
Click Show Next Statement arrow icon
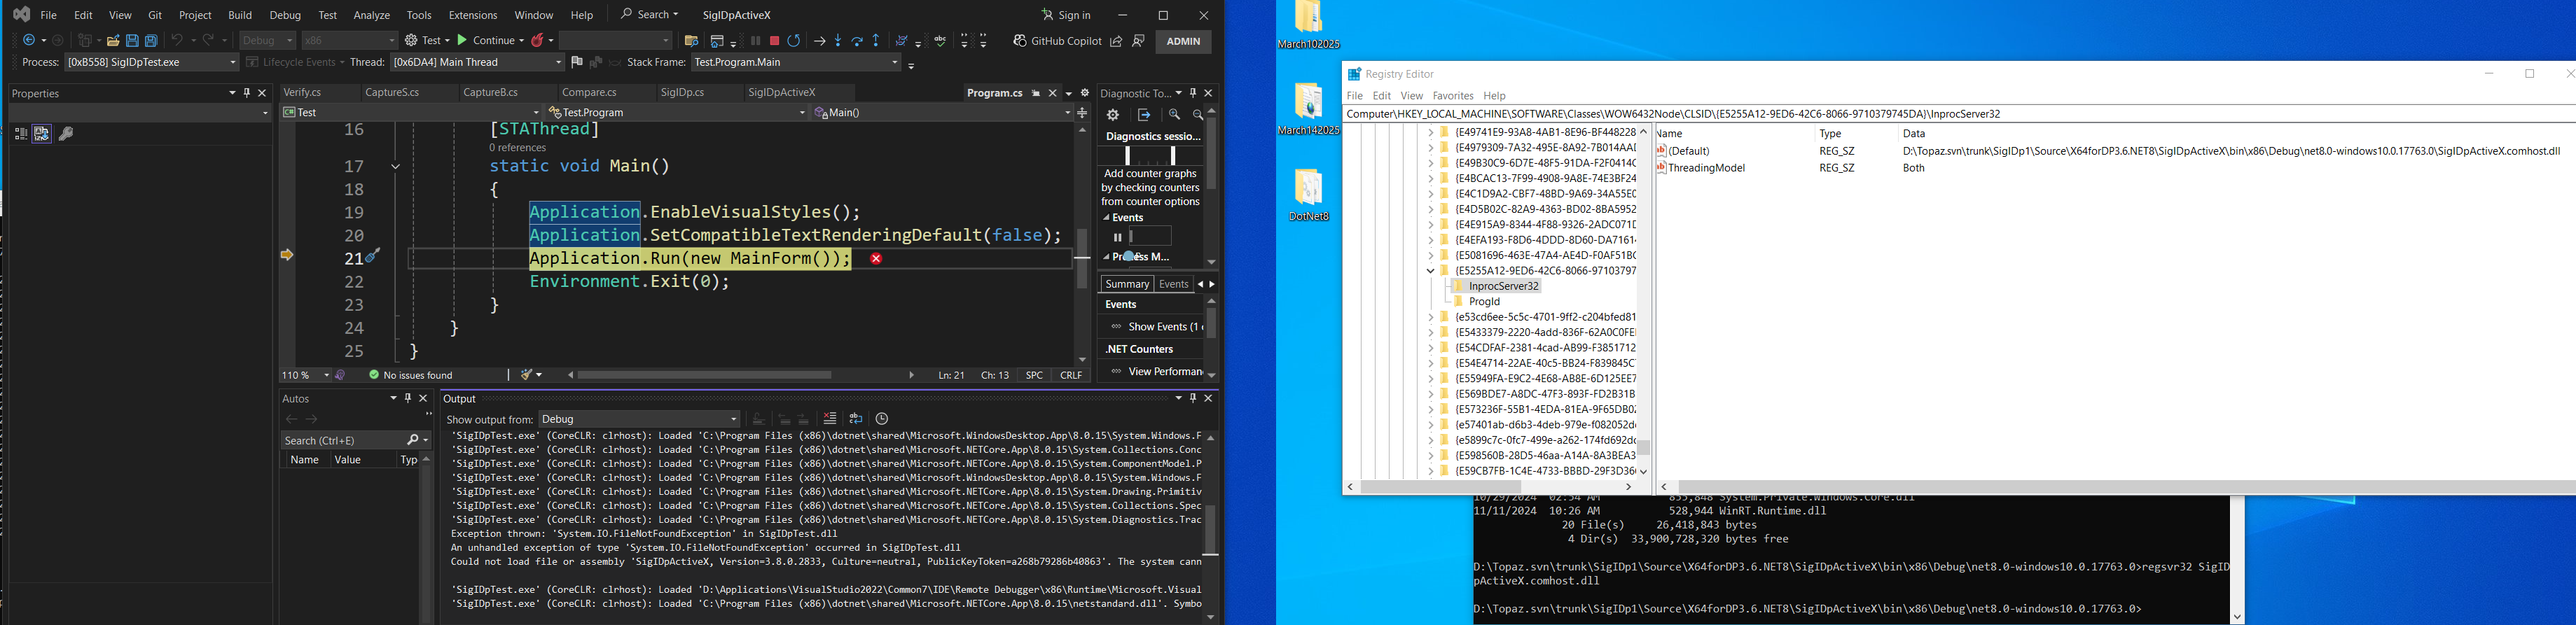(x=819, y=41)
